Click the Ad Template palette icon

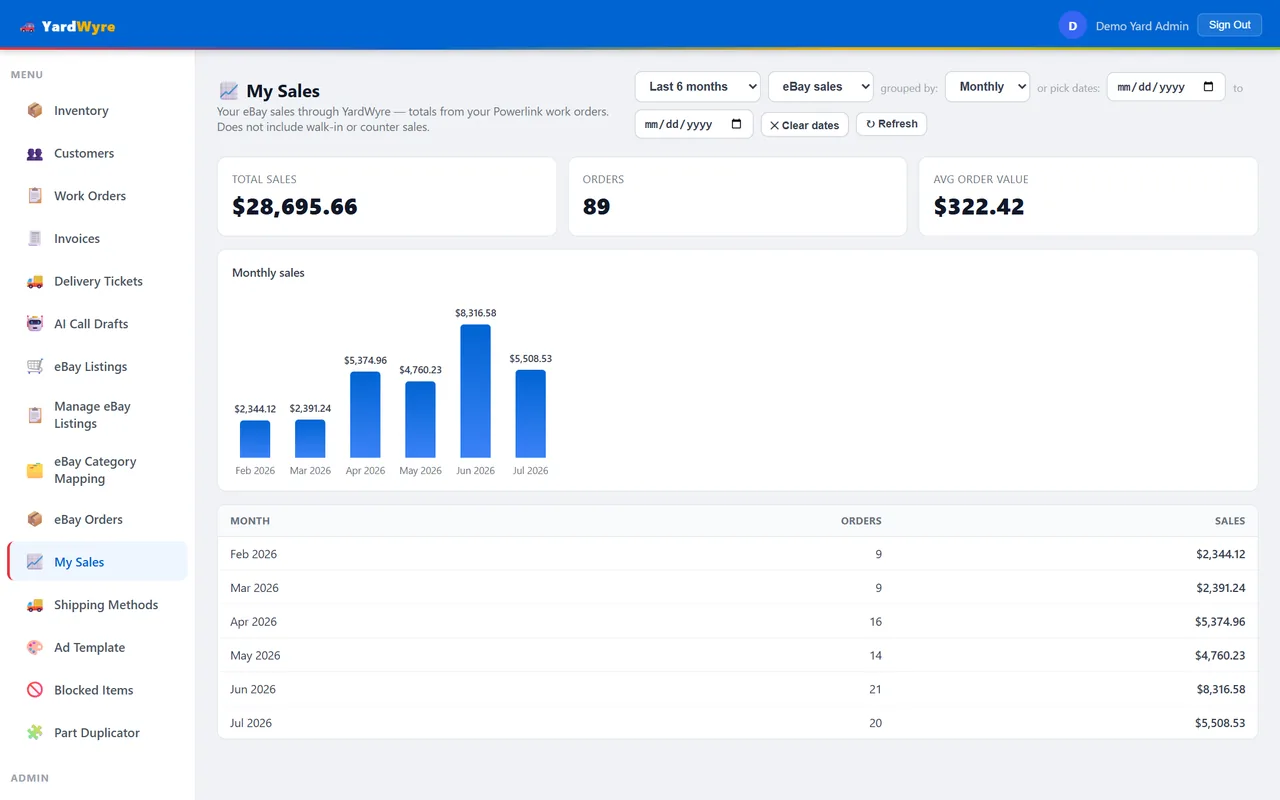point(35,648)
